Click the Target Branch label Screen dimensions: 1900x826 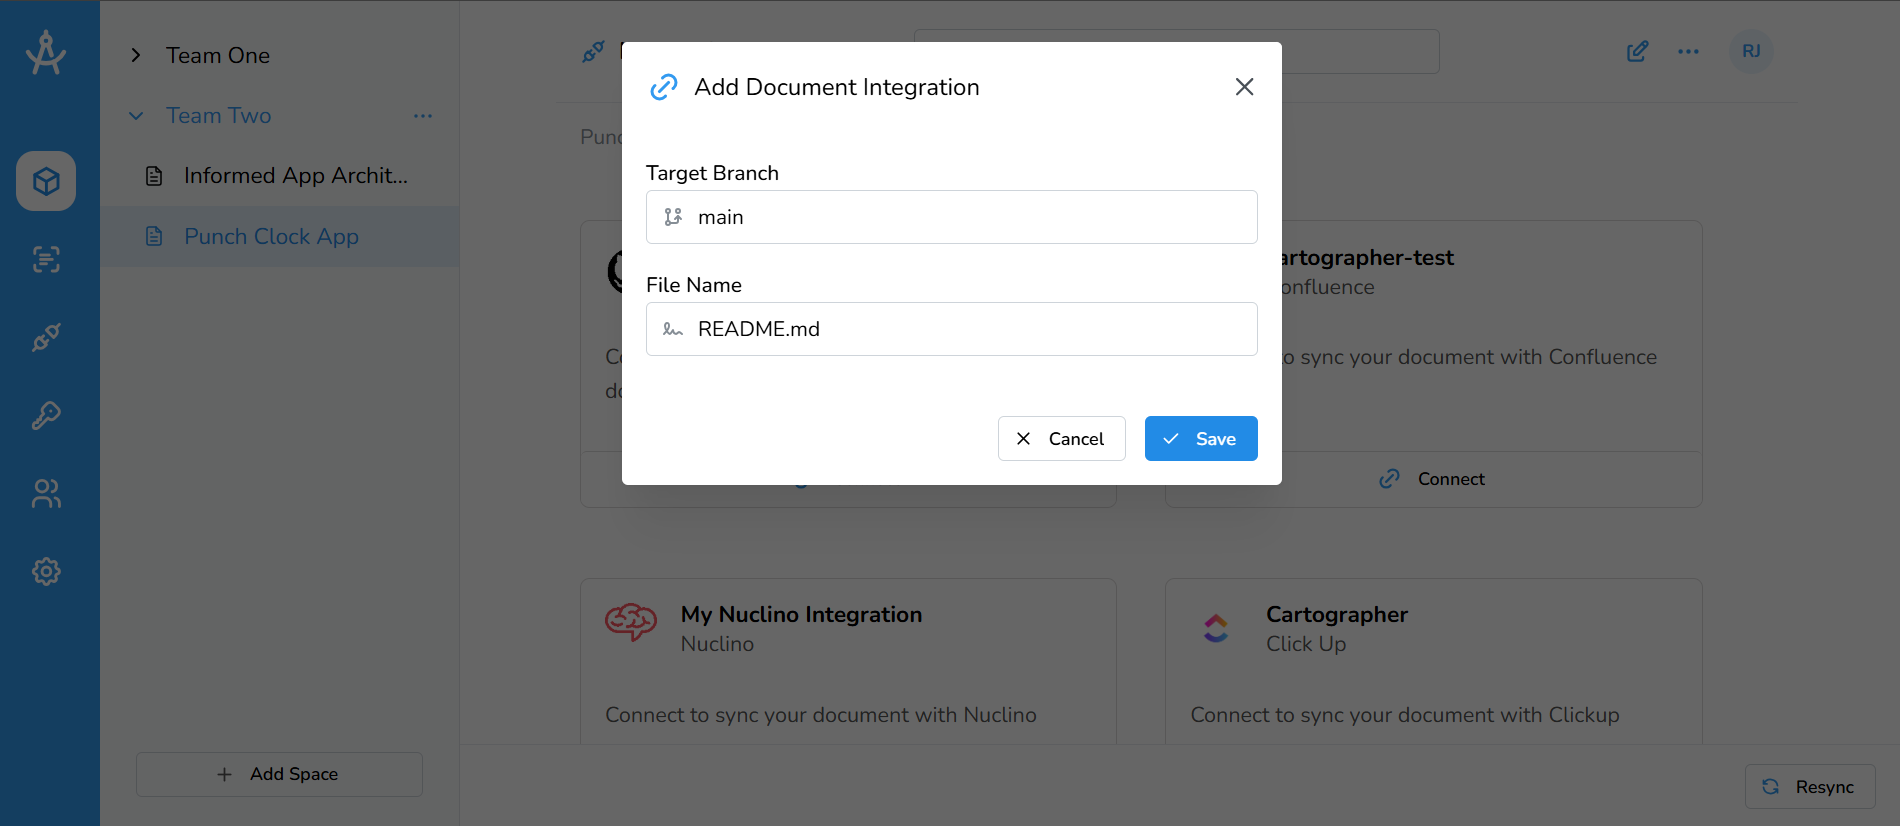[x=712, y=173]
